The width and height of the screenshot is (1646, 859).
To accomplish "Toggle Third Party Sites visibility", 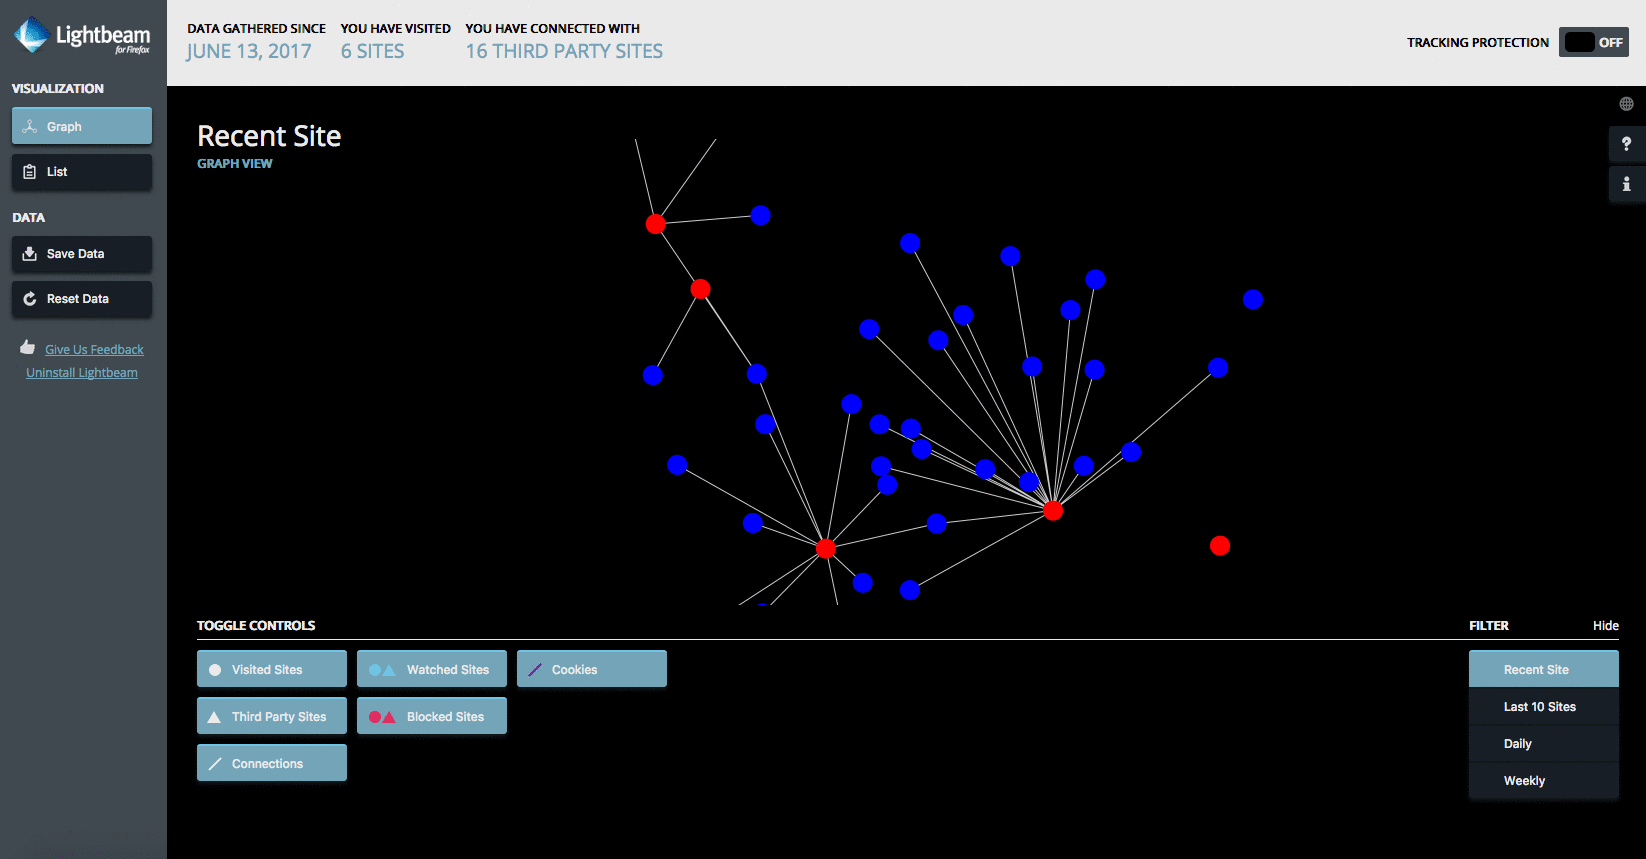I will coord(271,716).
